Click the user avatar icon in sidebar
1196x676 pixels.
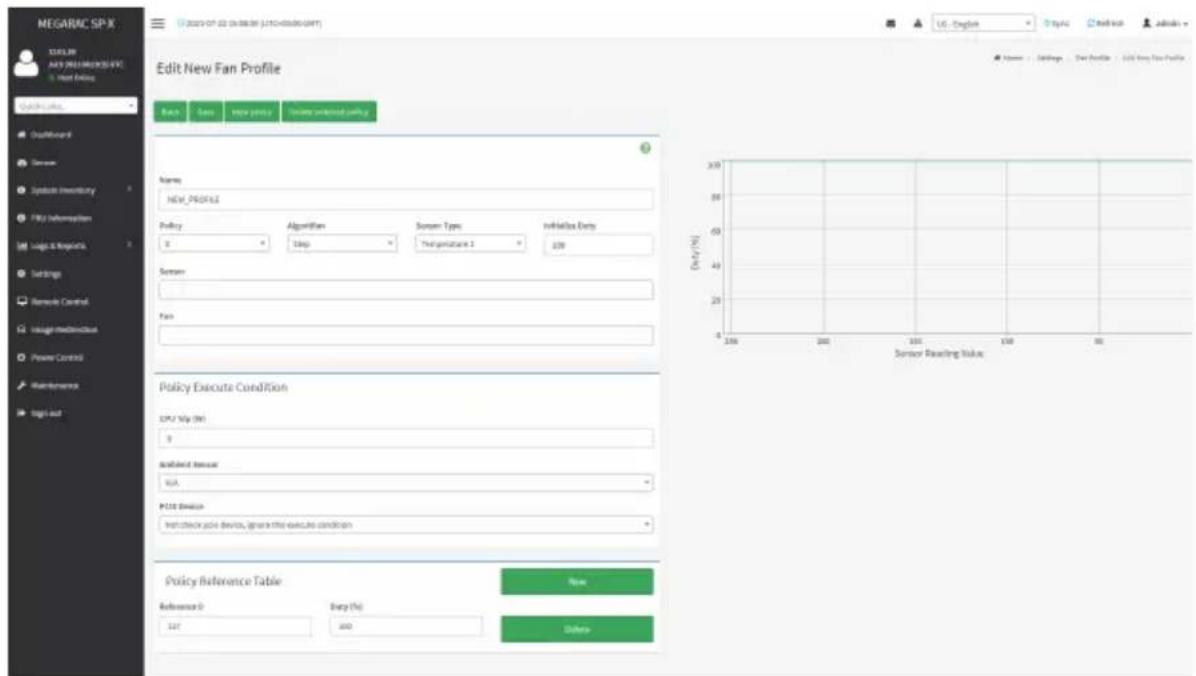pos(27,63)
